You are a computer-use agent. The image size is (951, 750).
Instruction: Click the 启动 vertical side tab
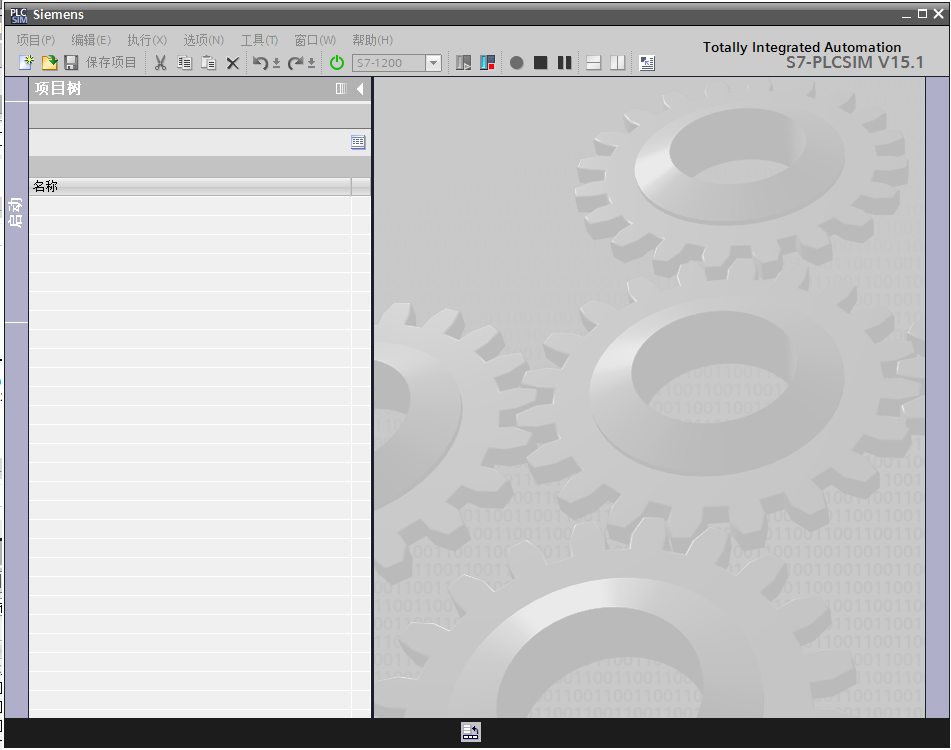pos(16,212)
